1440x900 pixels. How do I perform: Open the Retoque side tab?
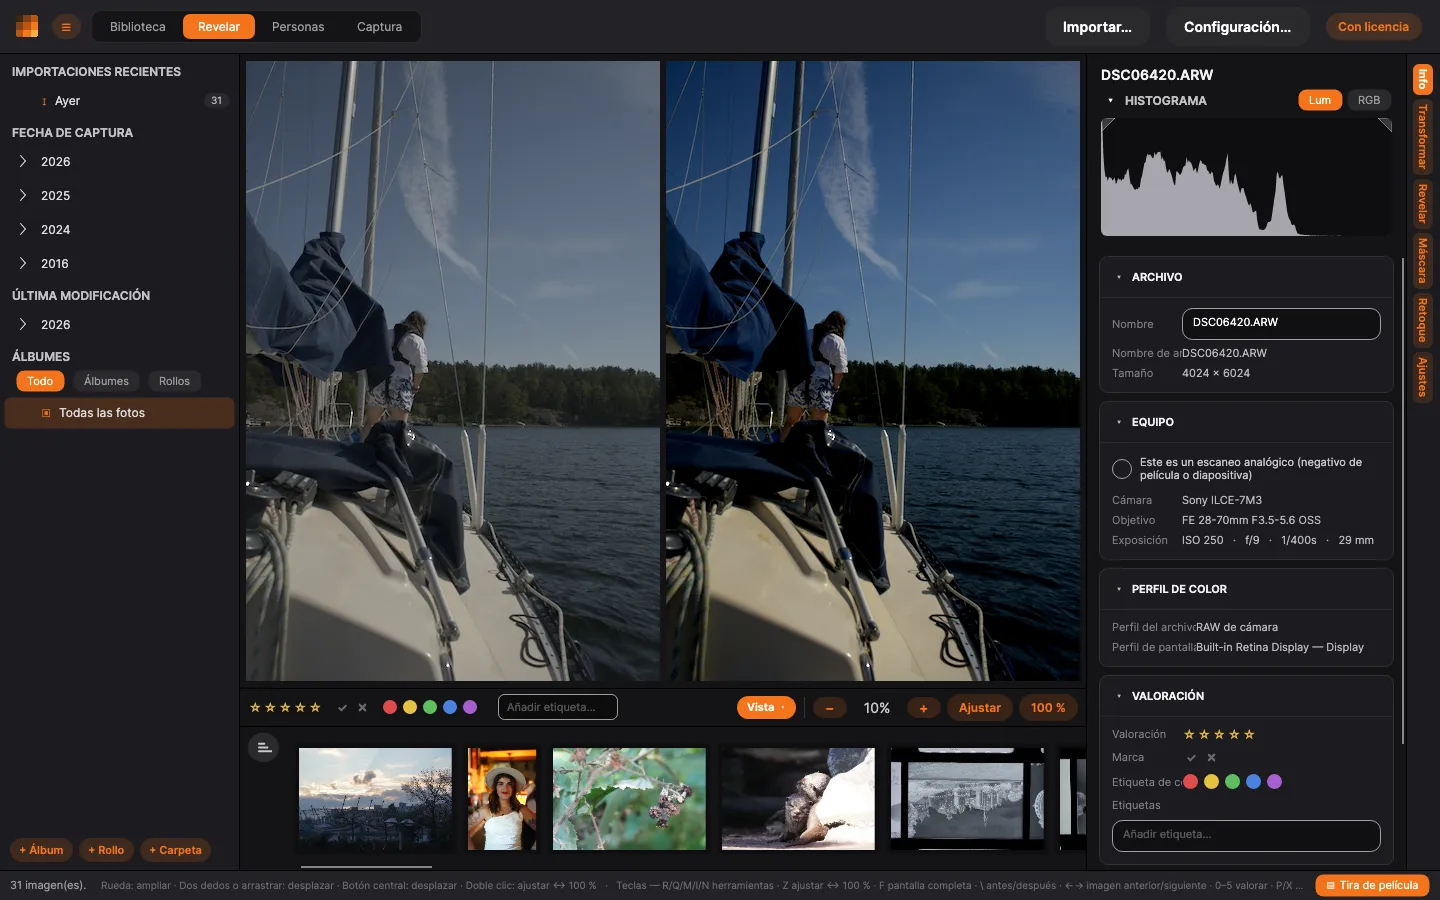pos(1422,320)
